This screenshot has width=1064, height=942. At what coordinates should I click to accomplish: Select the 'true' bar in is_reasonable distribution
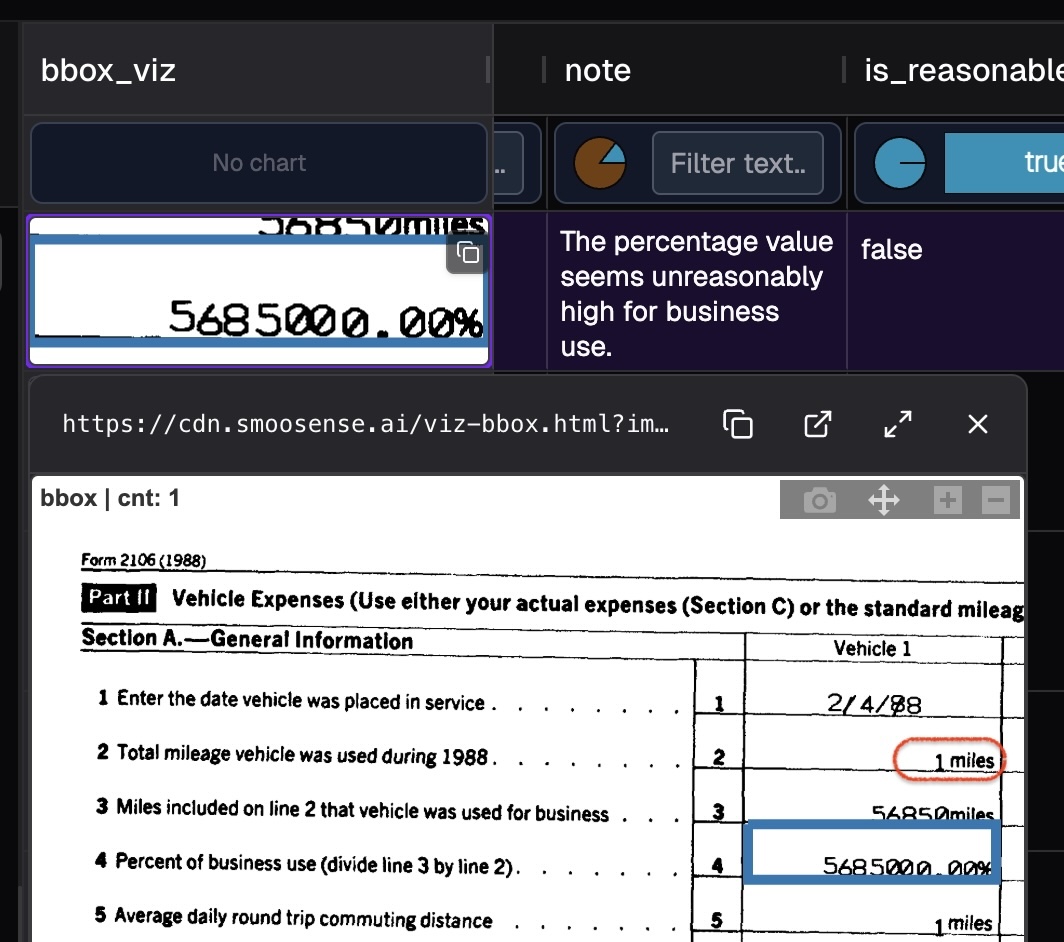(1003, 163)
